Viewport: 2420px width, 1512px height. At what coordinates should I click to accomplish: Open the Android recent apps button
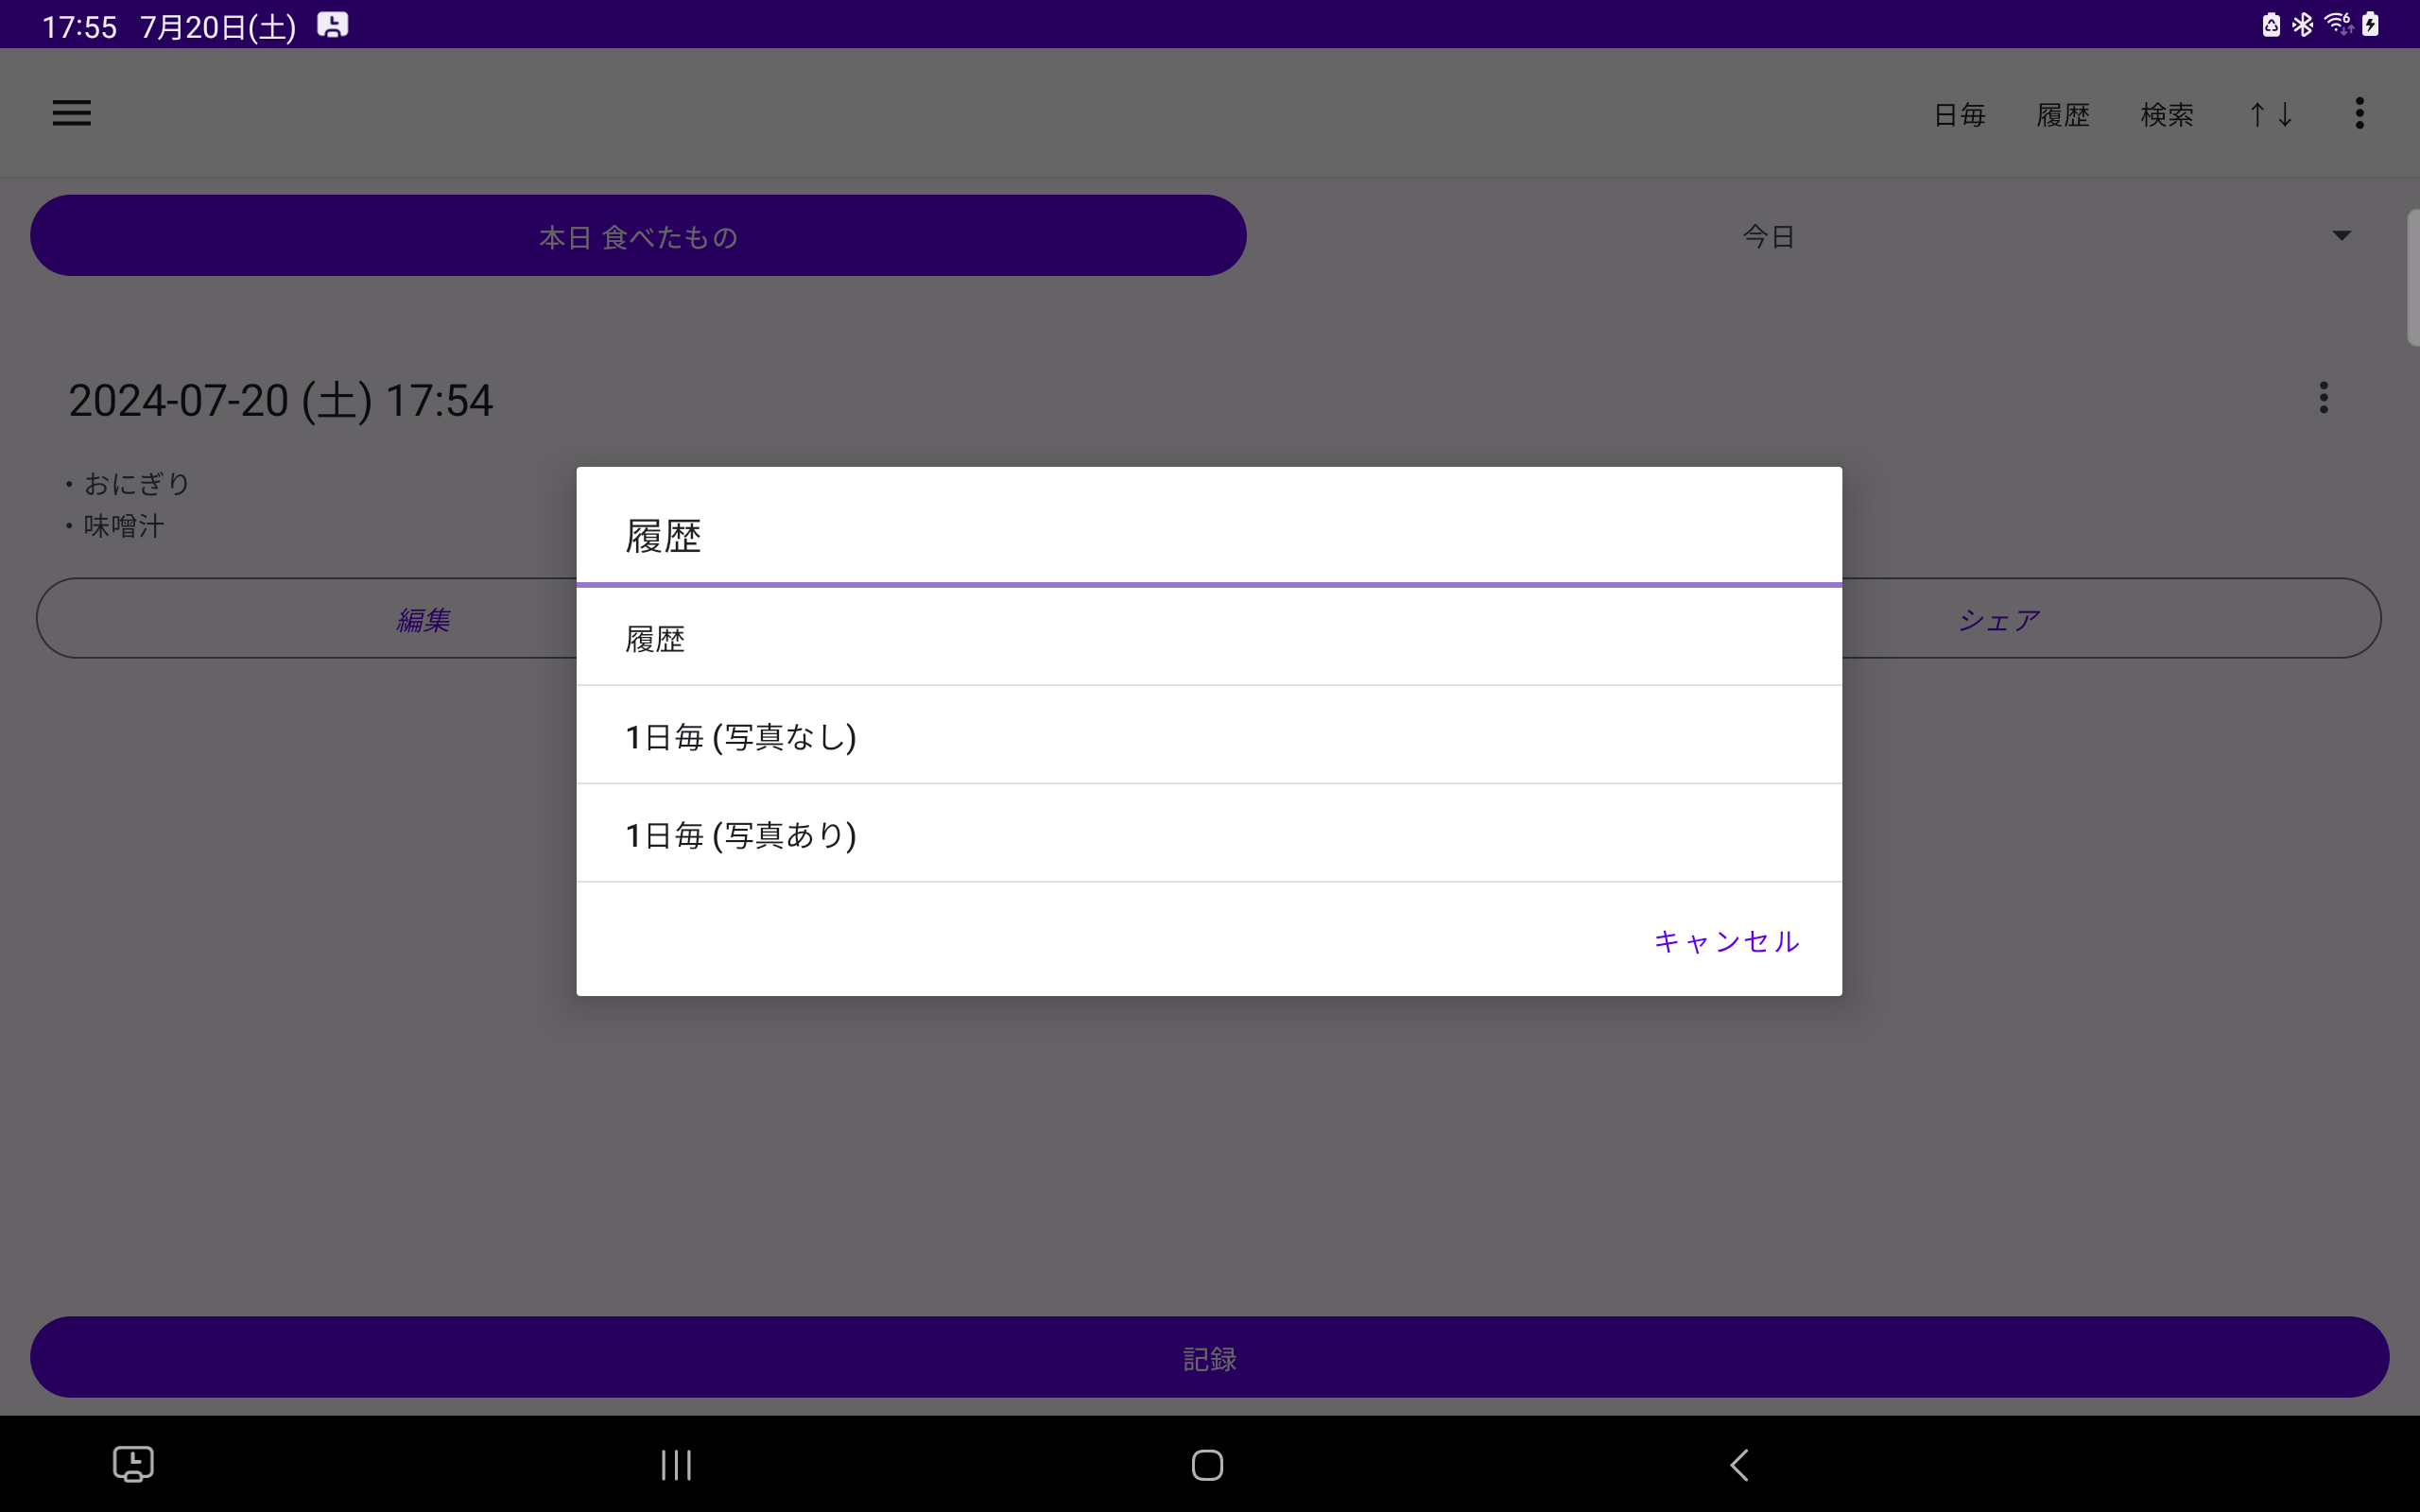(676, 1464)
